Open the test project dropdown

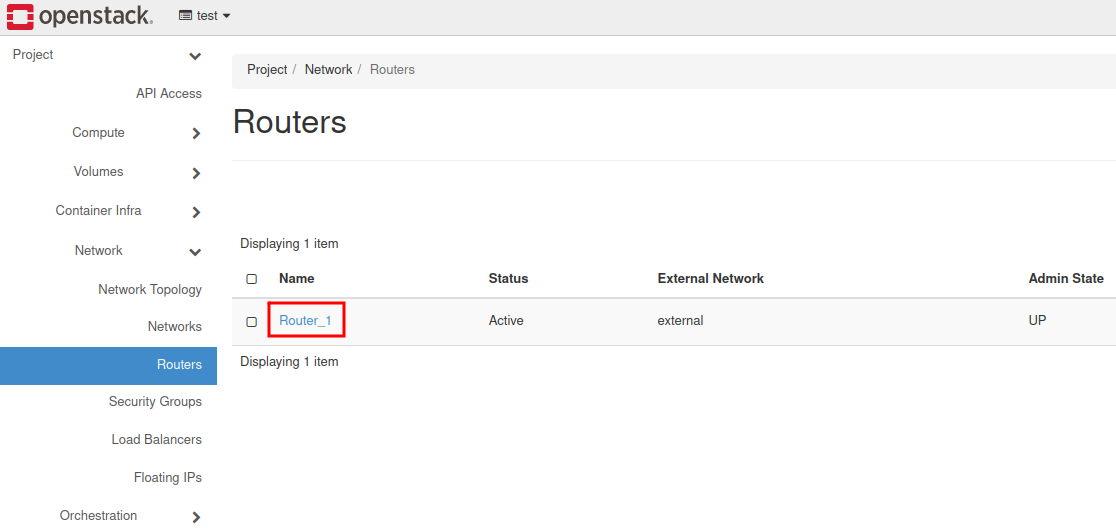(205, 16)
